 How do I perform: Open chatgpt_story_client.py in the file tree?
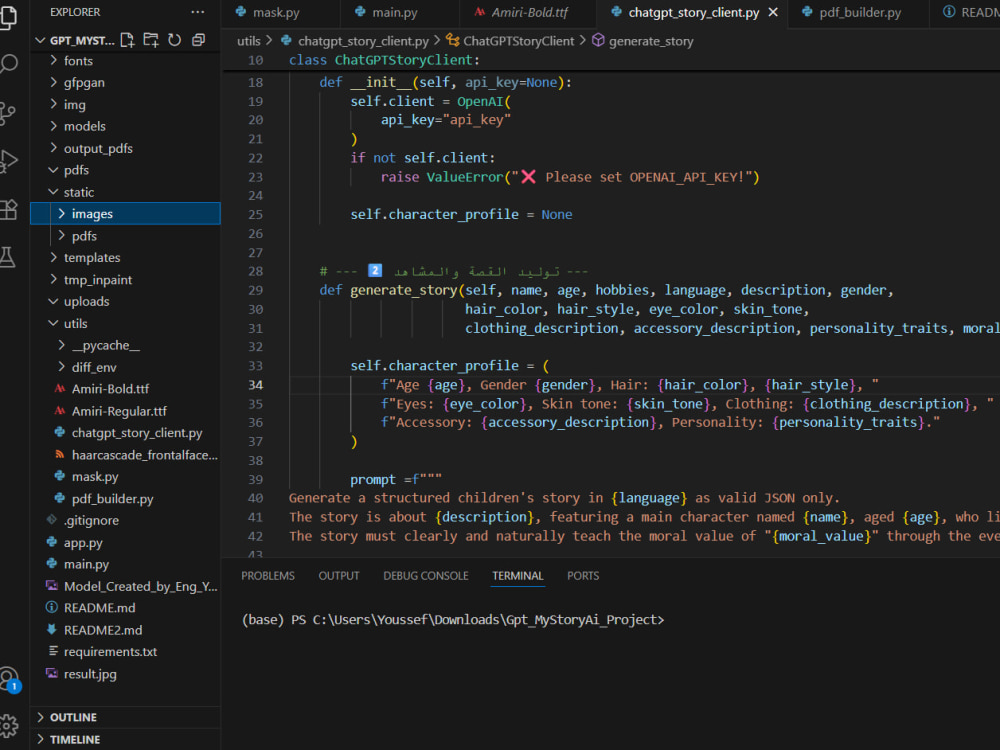126,432
